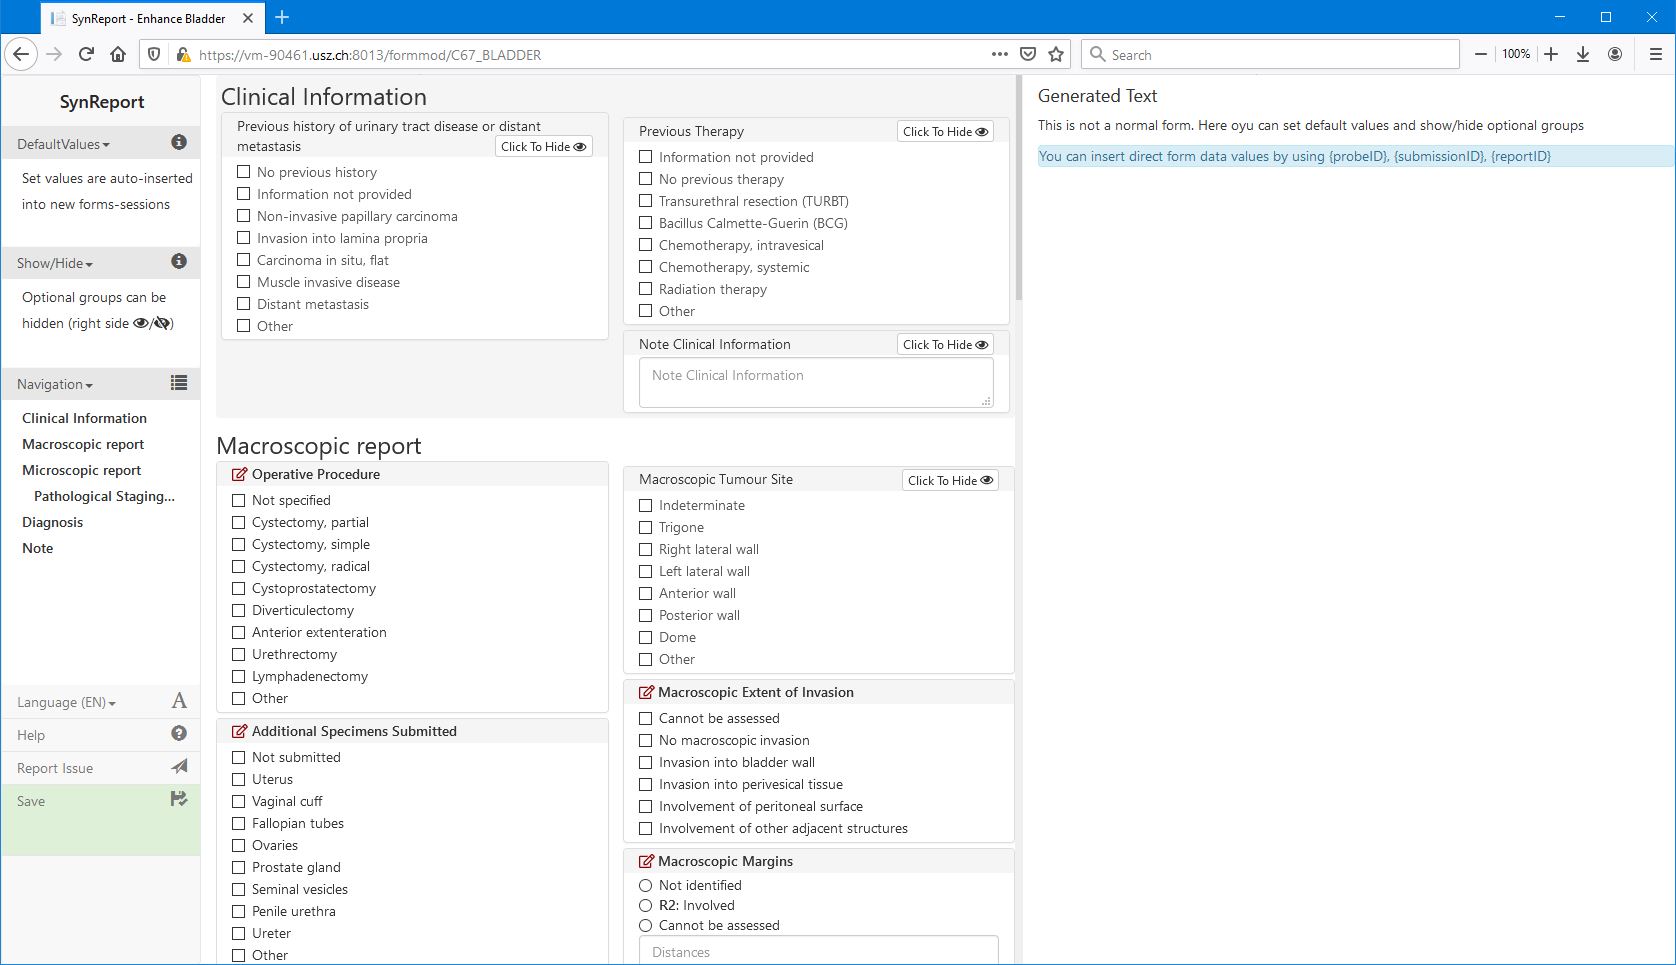
Task: Navigate to Pathological Staging via sidebar link
Action: tap(103, 495)
